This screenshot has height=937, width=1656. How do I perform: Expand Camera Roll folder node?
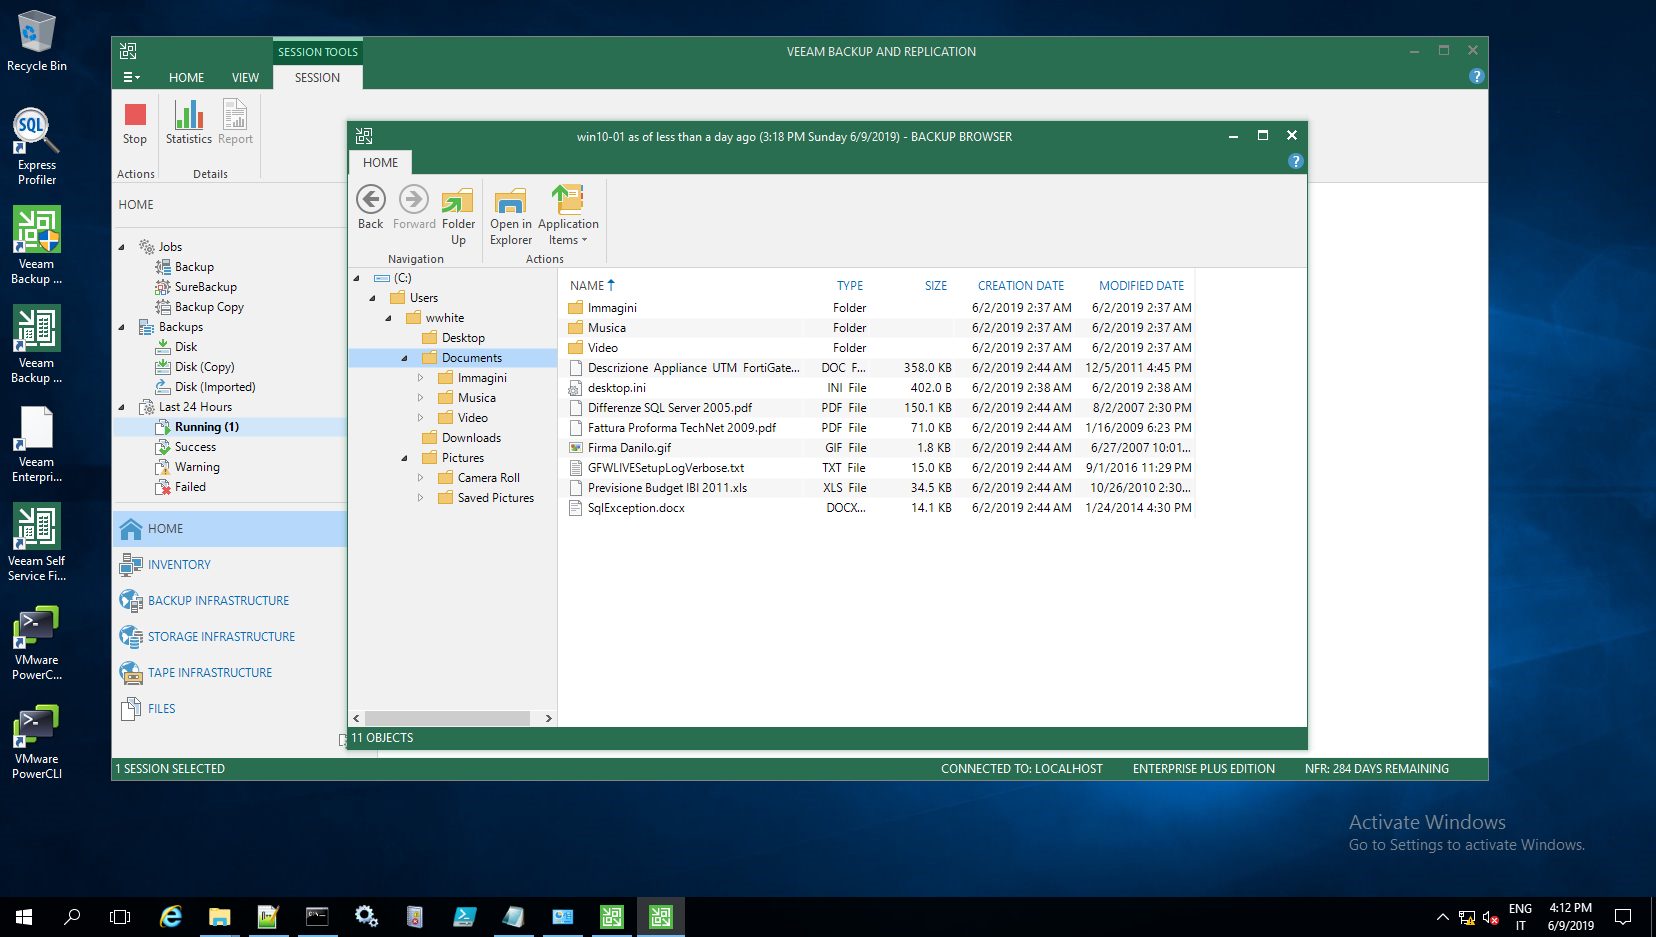tap(421, 478)
